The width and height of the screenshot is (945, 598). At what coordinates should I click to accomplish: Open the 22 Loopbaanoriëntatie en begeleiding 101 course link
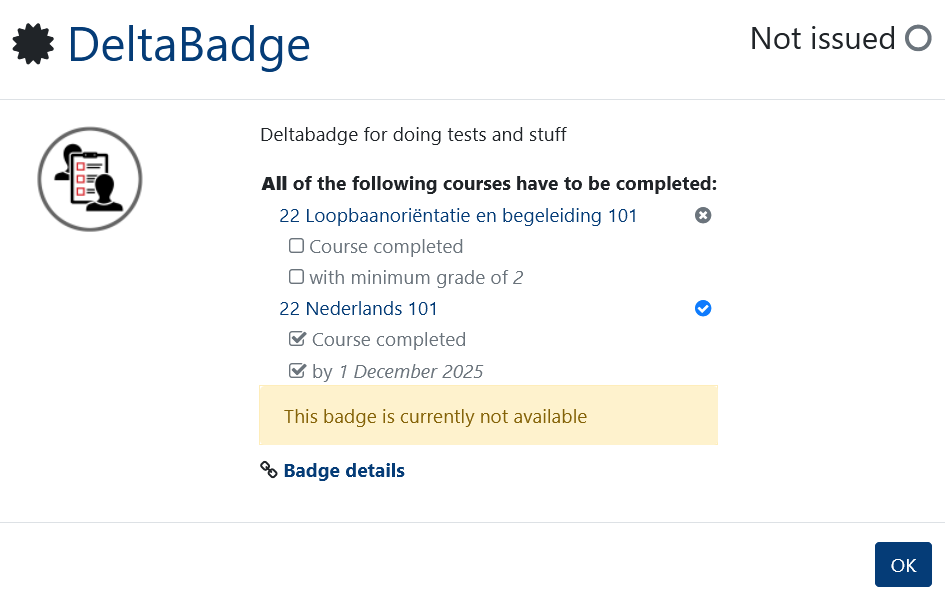tap(458, 215)
